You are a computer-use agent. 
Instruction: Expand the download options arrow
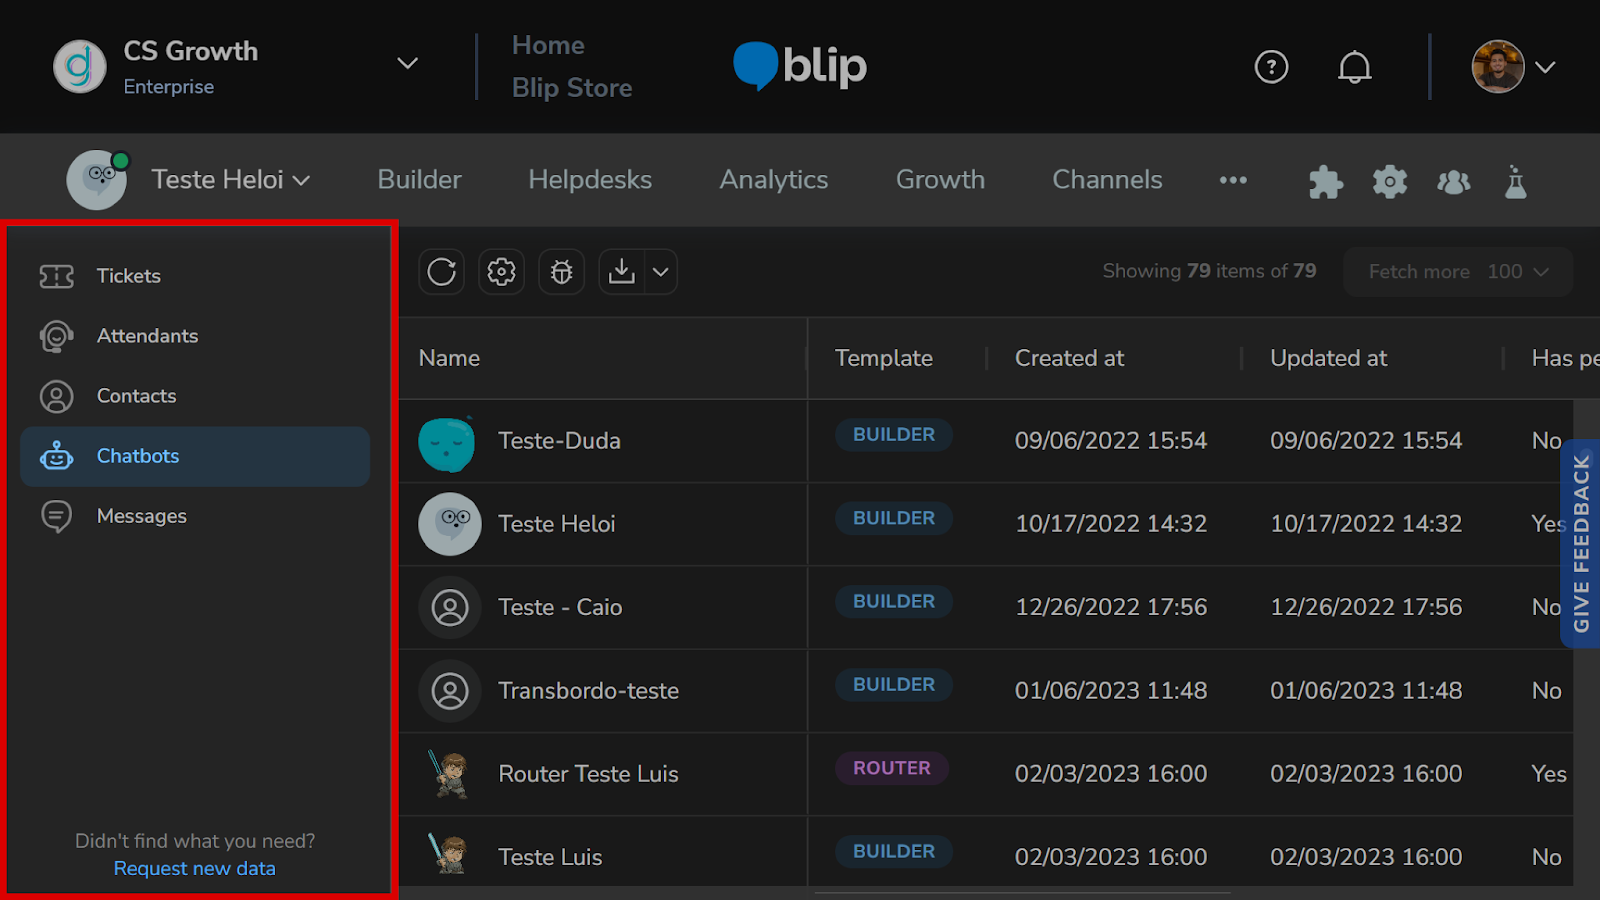tap(661, 272)
